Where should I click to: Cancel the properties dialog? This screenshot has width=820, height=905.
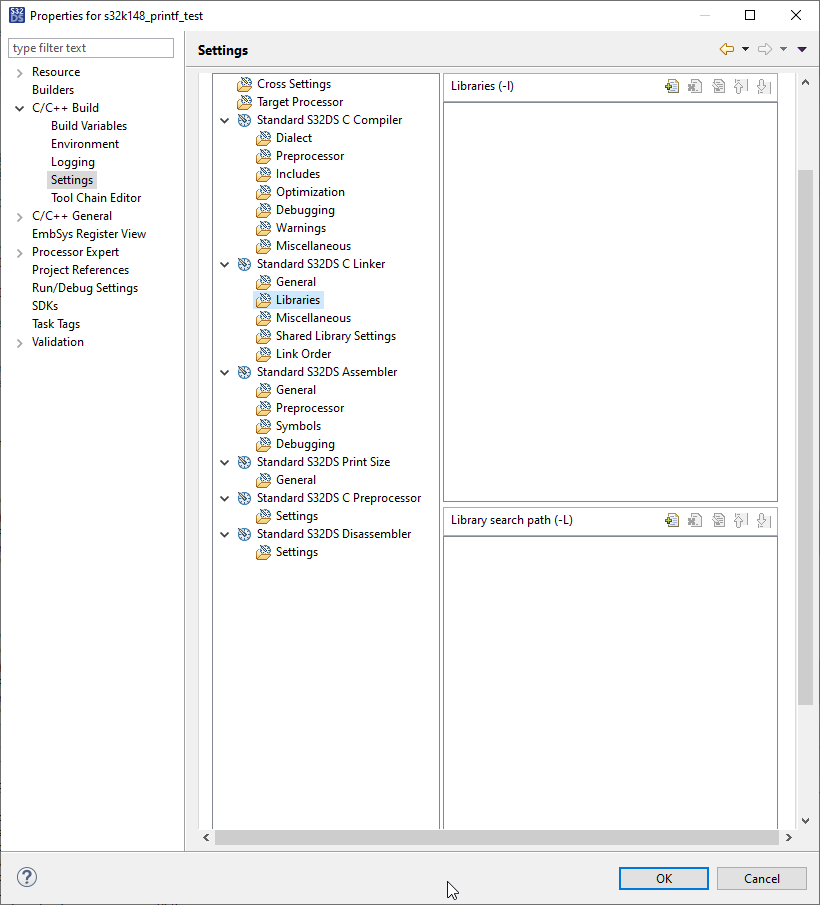coord(762,878)
